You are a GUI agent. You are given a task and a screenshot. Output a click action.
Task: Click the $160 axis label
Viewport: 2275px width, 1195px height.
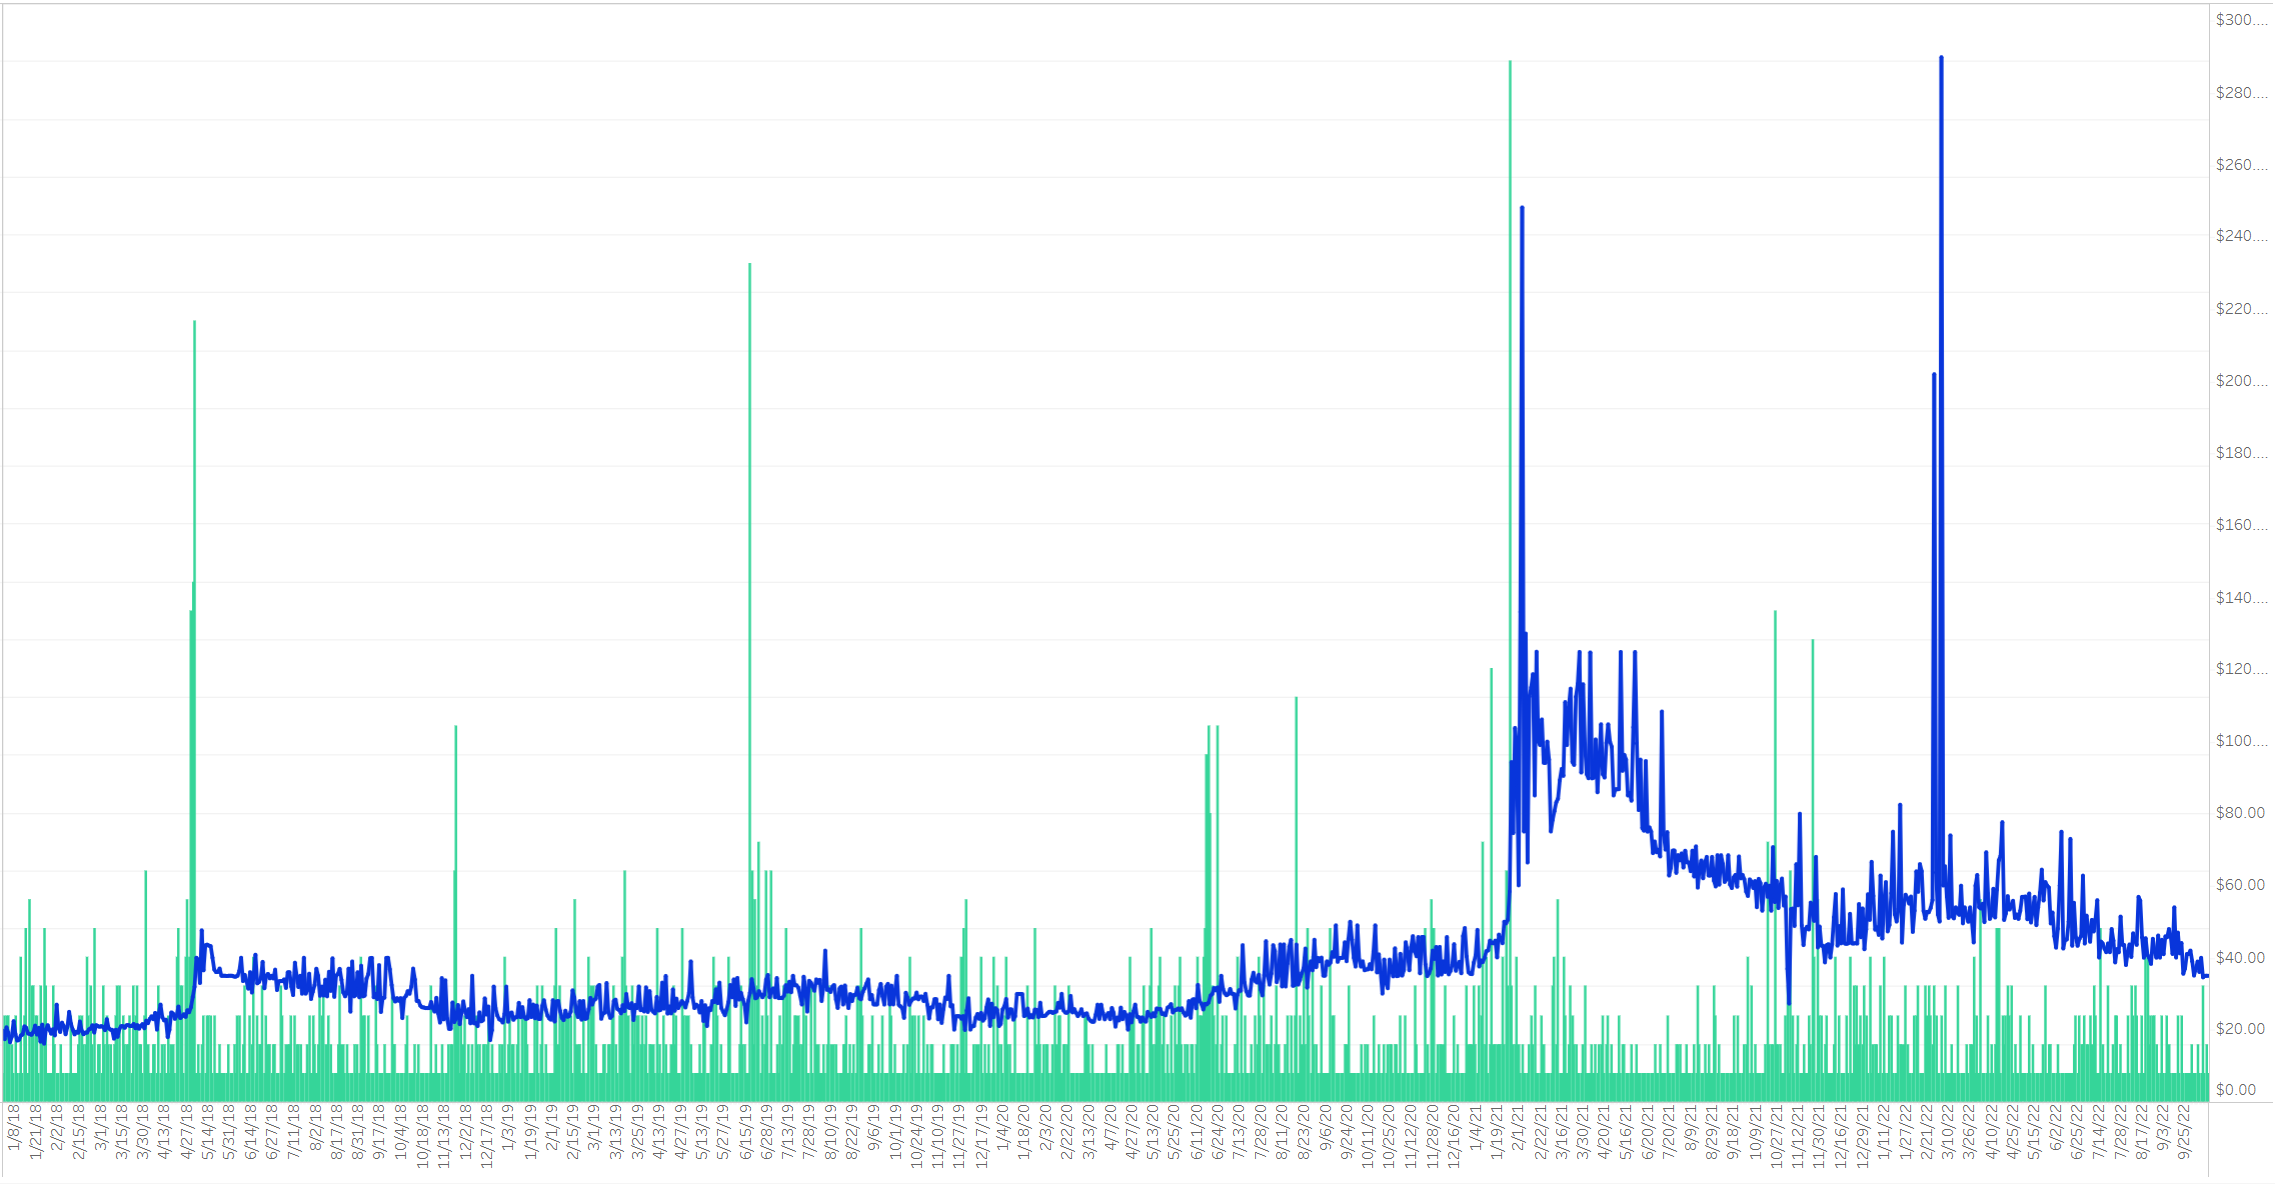pyautogui.click(x=2241, y=525)
